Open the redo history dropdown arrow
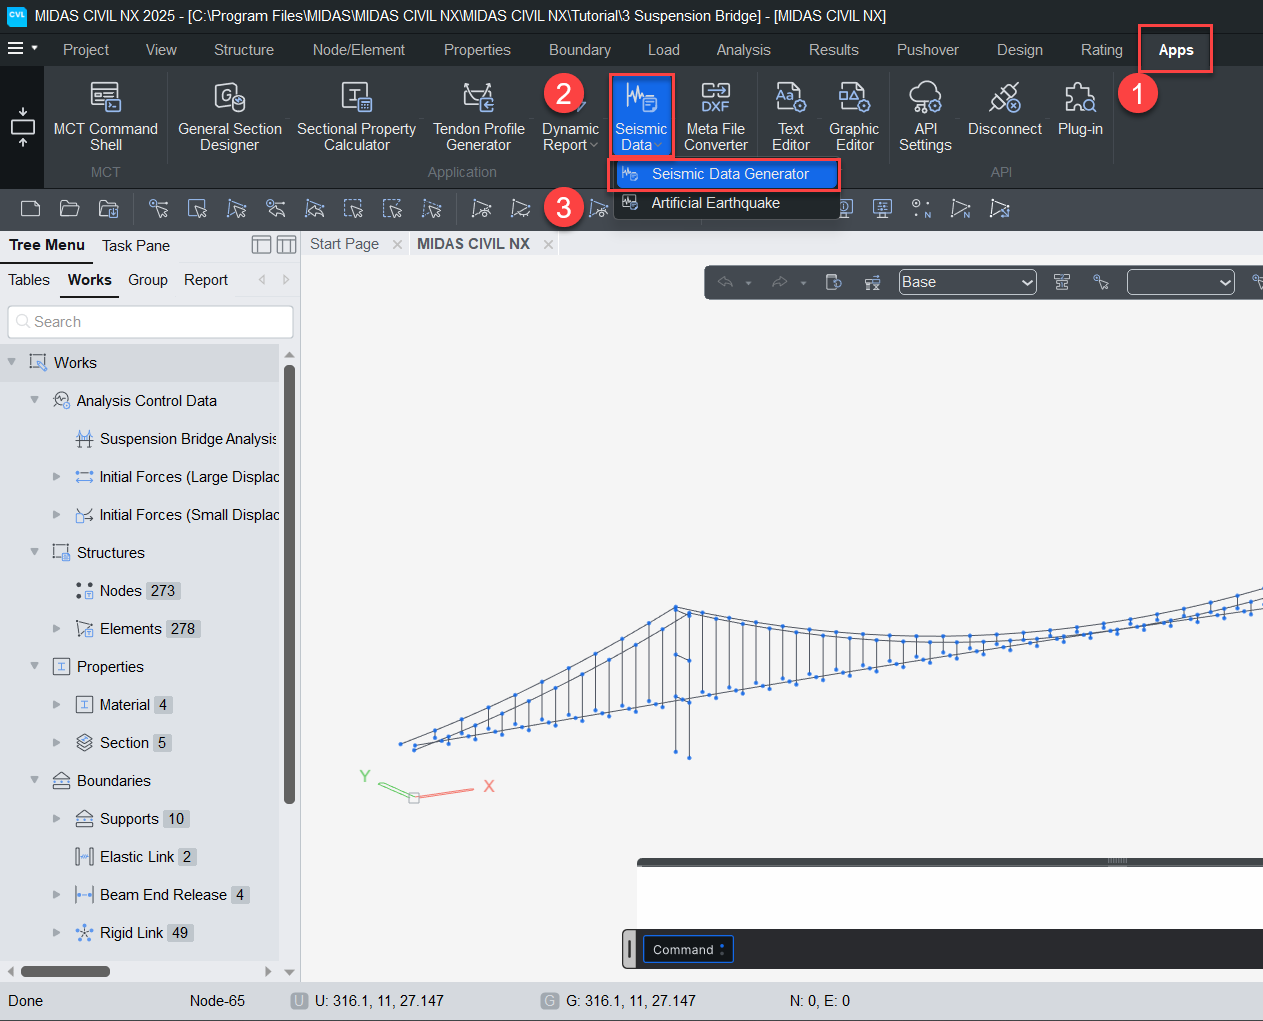The image size is (1263, 1021). tap(803, 283)
